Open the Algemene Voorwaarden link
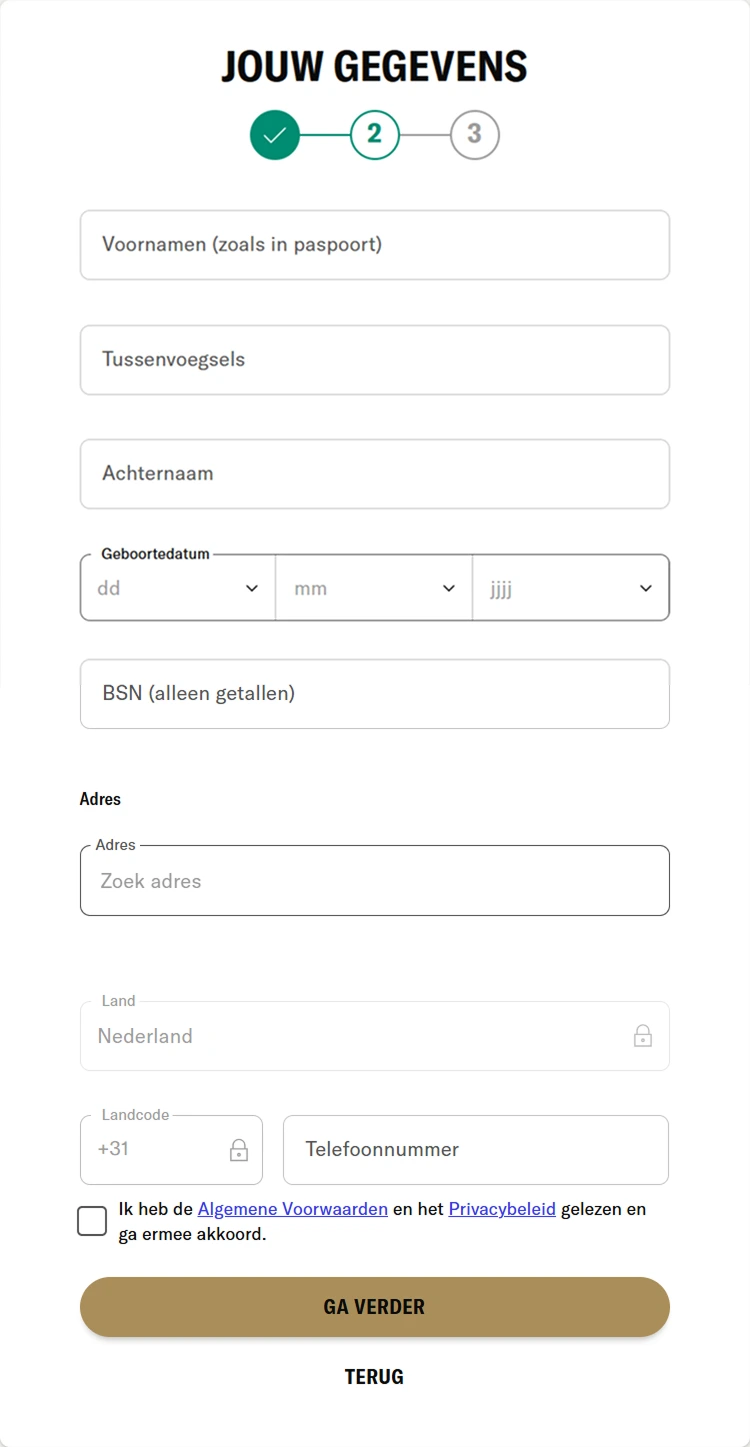The height and width of the screenshot is (1447, 750). [x=292, y=1209]
